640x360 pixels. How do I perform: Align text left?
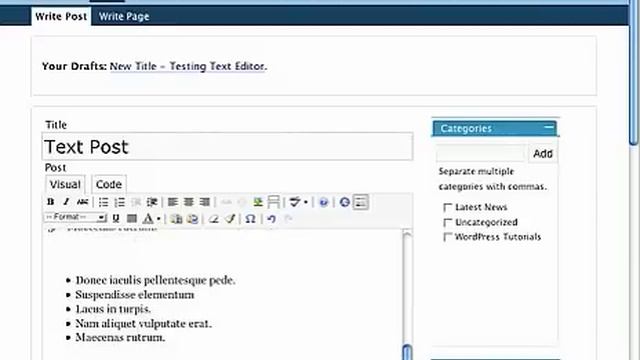(x=173, y=202)
